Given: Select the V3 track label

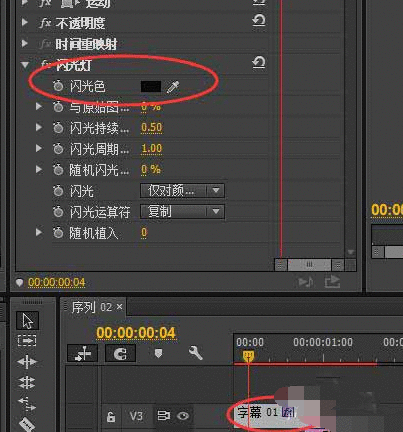Looking at the screenshot, I should [136, 416].
